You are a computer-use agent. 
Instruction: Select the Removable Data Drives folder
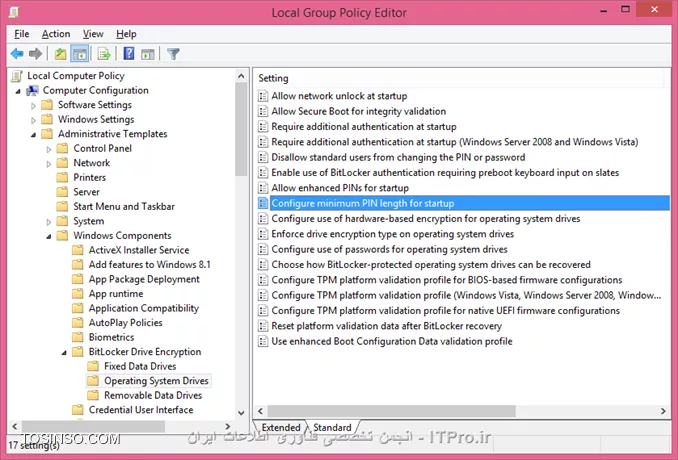tap(153, 395)
